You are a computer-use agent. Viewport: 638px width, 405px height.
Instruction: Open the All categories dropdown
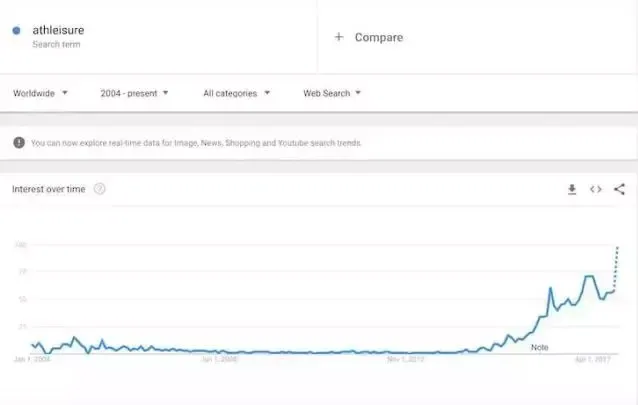click(x=236, y=93)
